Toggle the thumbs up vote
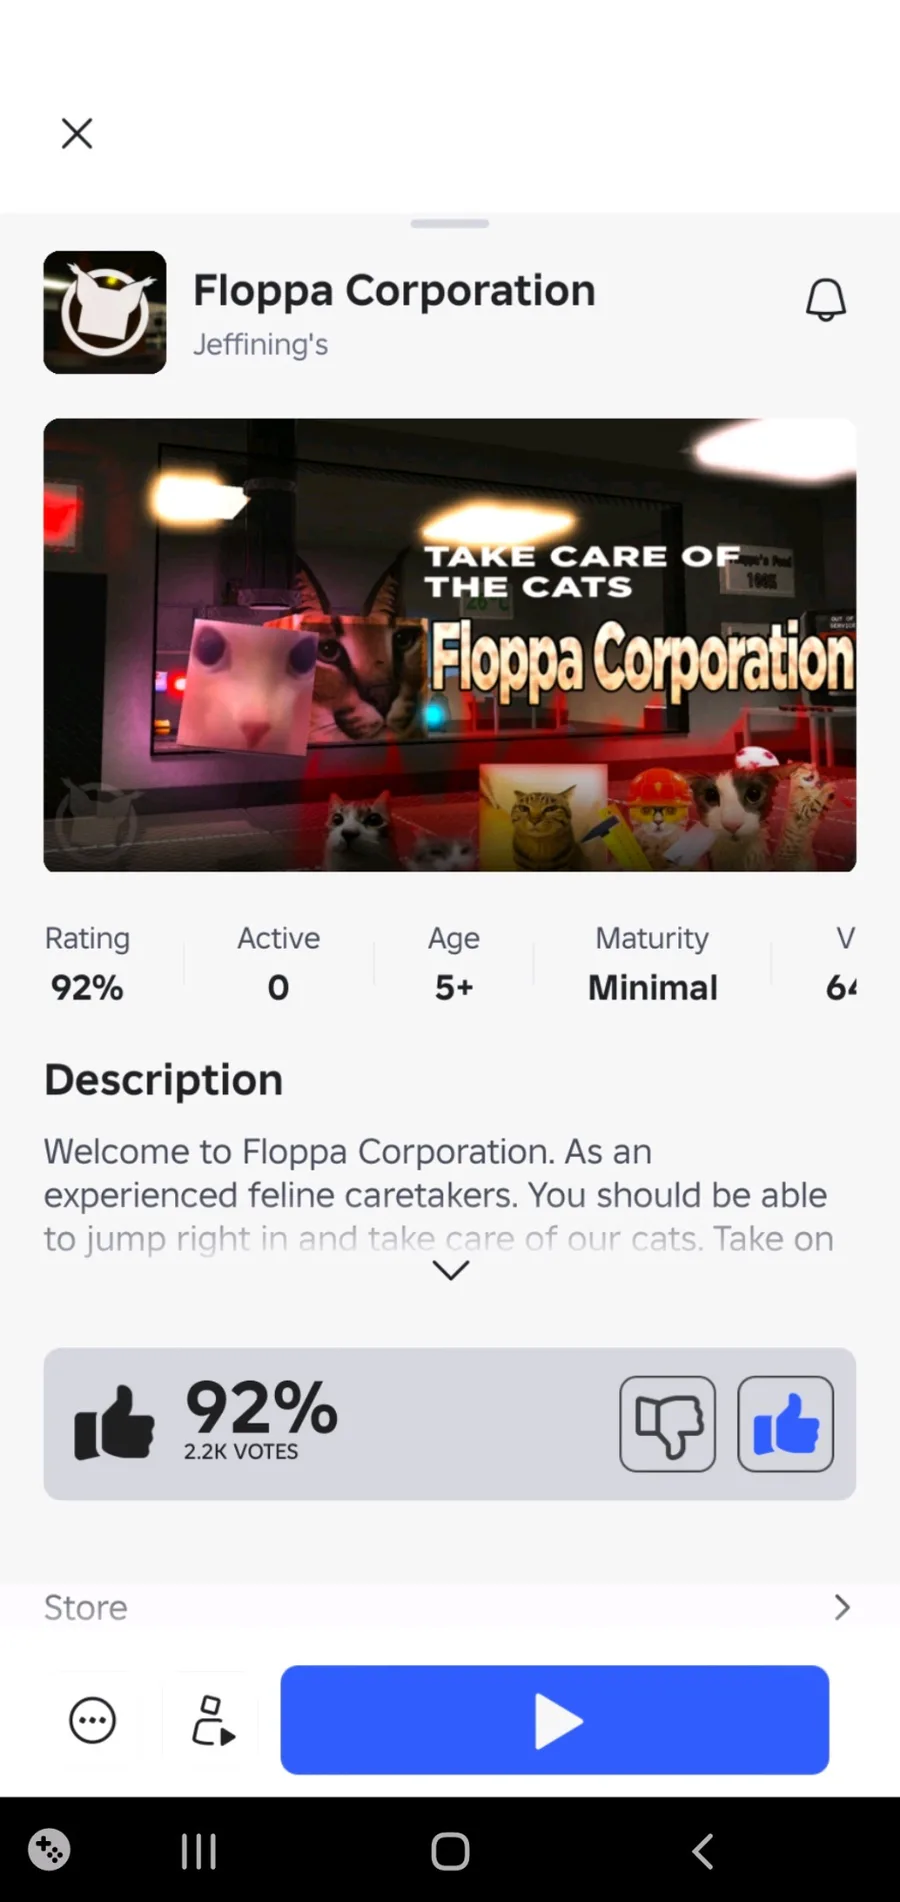Viewport: 900px width, 1902px height. coord(785,1424)
